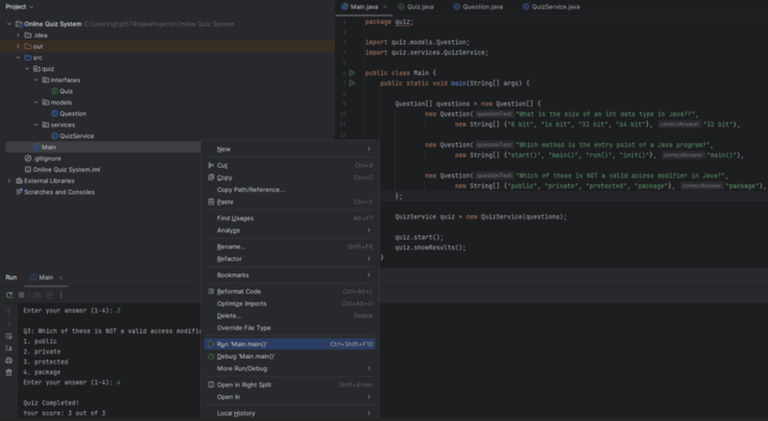Switch to the Question.java editor tab

click(480, 7)
